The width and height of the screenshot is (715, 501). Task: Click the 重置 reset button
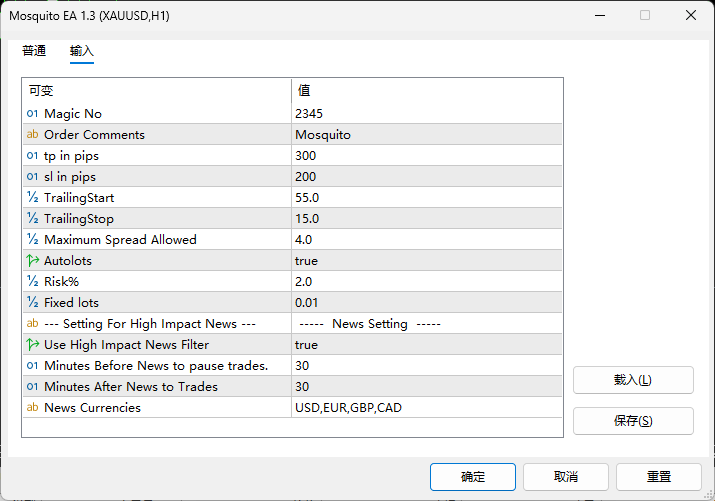(x=659, y=477)
